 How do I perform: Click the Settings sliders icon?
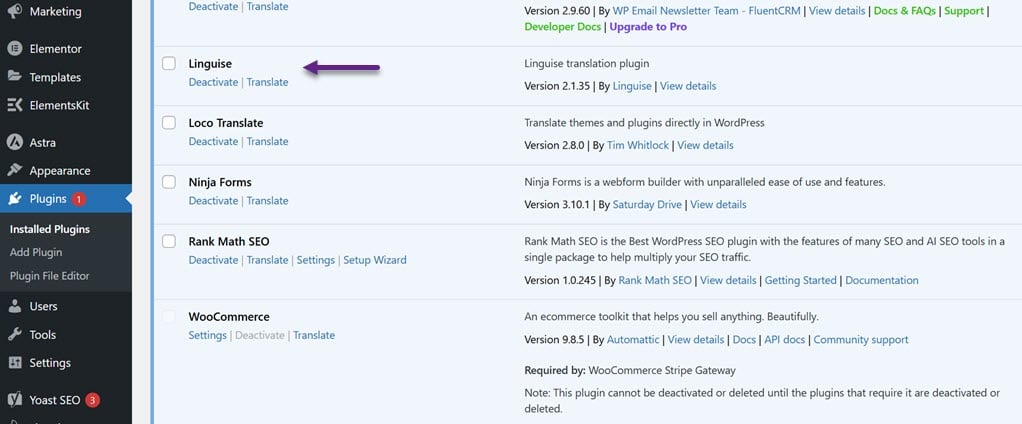pos(14,363)
